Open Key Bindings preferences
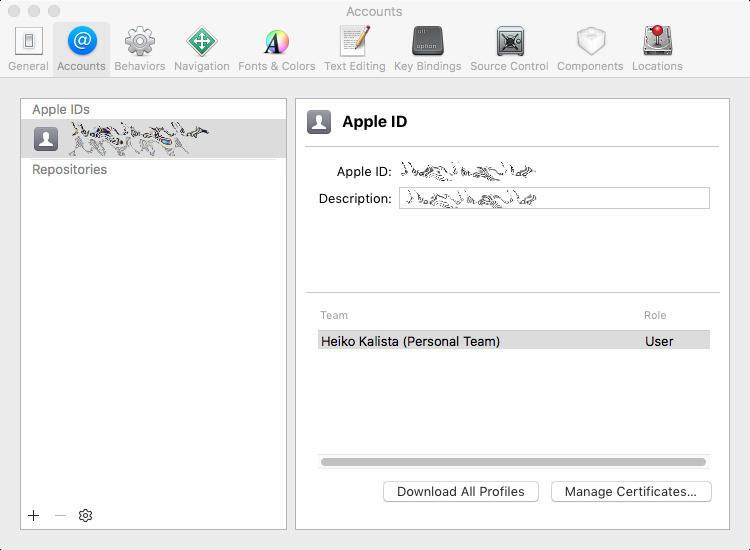750x550 pixels. pos(427,49)
